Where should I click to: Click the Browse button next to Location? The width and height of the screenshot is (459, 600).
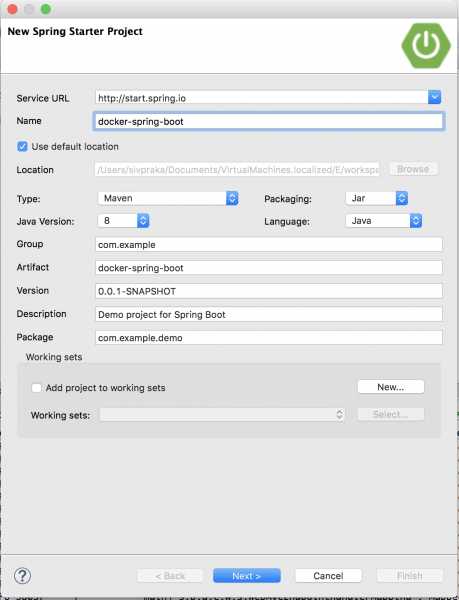tap(413, 169)
